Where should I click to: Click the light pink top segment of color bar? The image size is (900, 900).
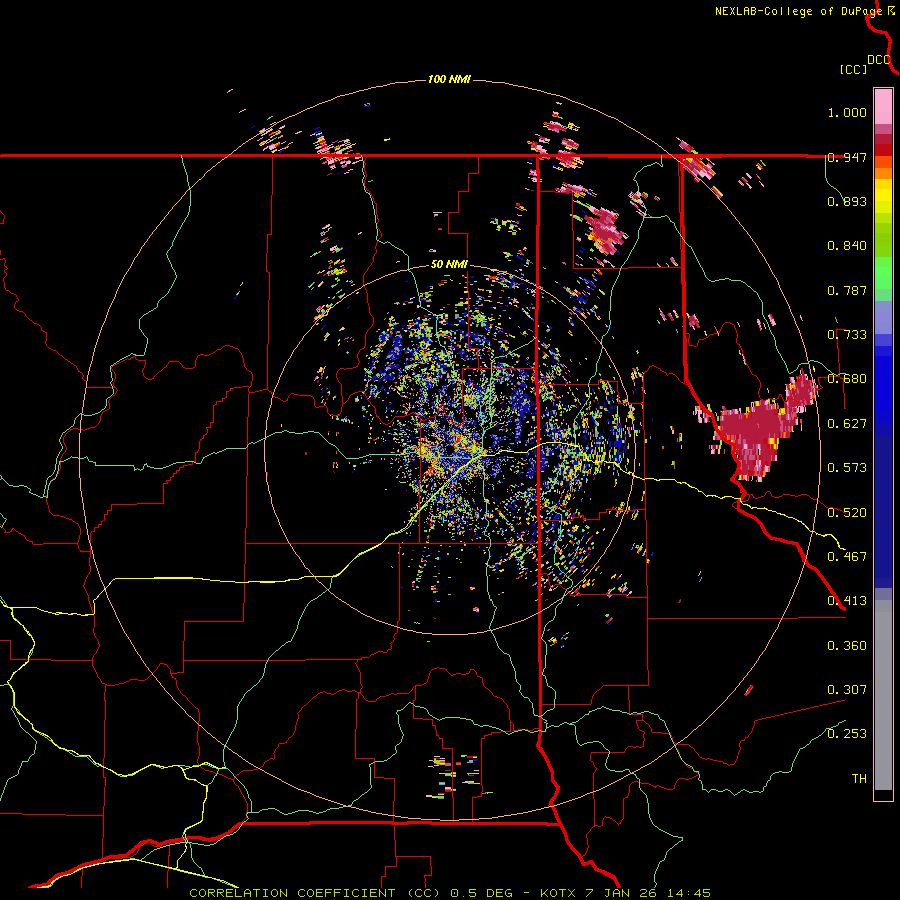click(883, 106)
